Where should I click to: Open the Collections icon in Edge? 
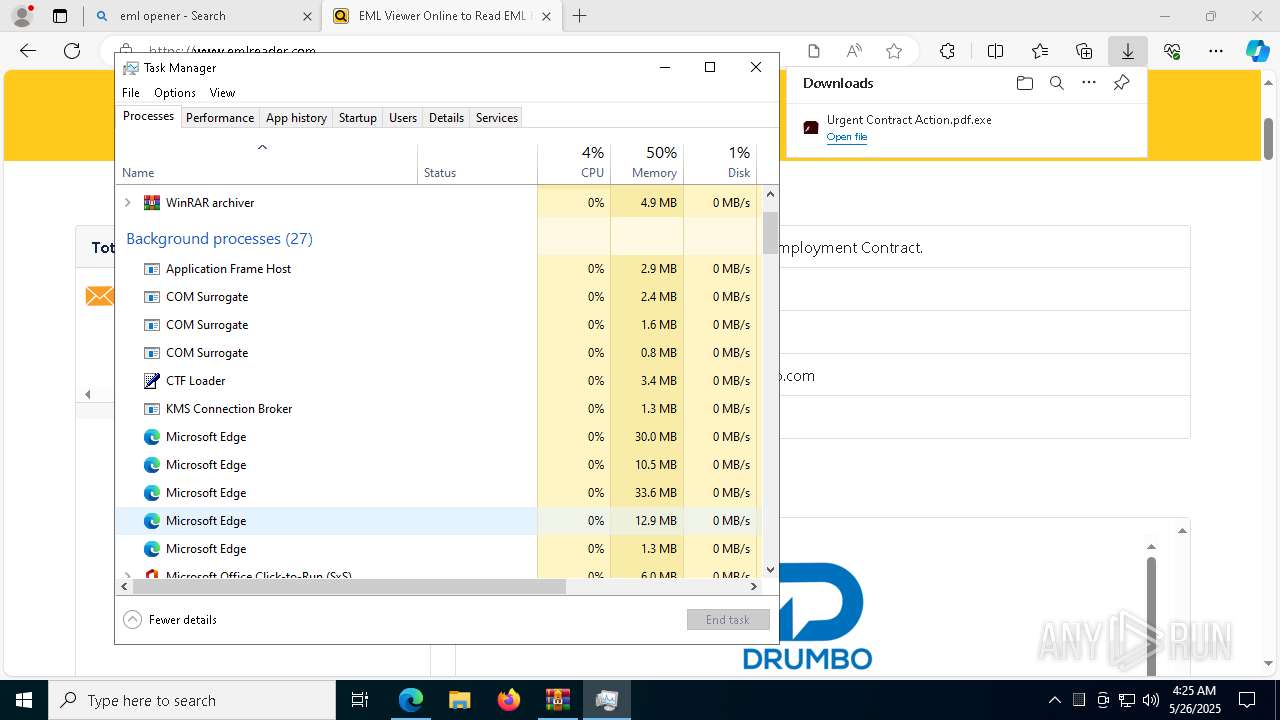(x=1084, y=51)
